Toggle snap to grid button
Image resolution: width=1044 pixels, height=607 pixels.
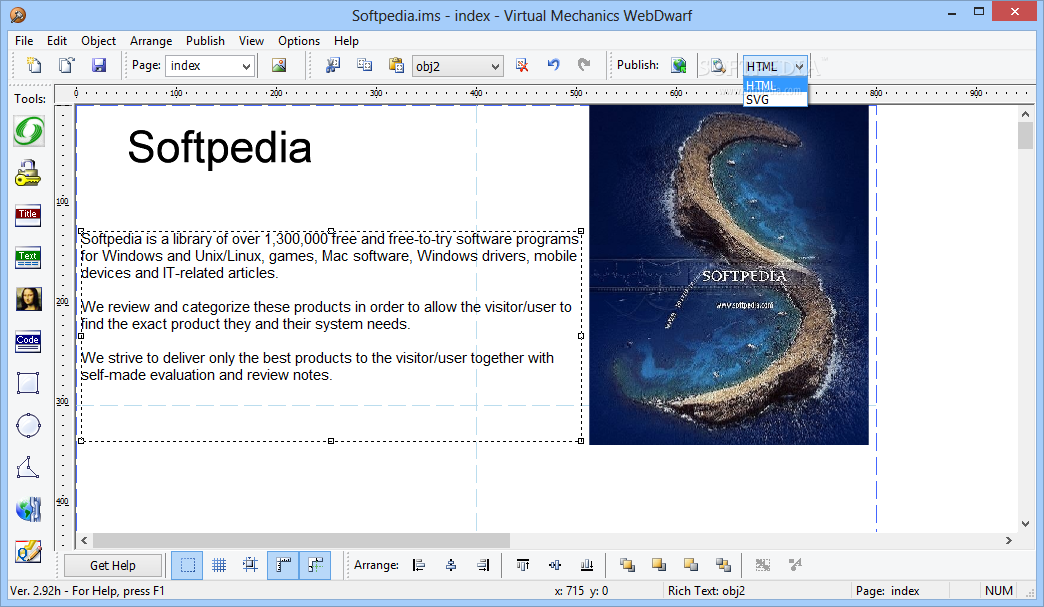click(x=250, y=566)
